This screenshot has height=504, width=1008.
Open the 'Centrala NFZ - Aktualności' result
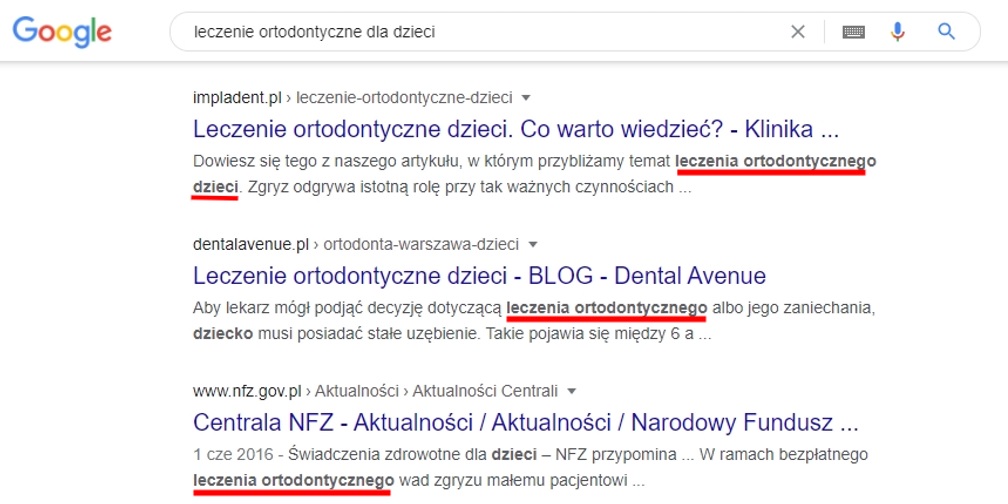(x=525, y=421)
